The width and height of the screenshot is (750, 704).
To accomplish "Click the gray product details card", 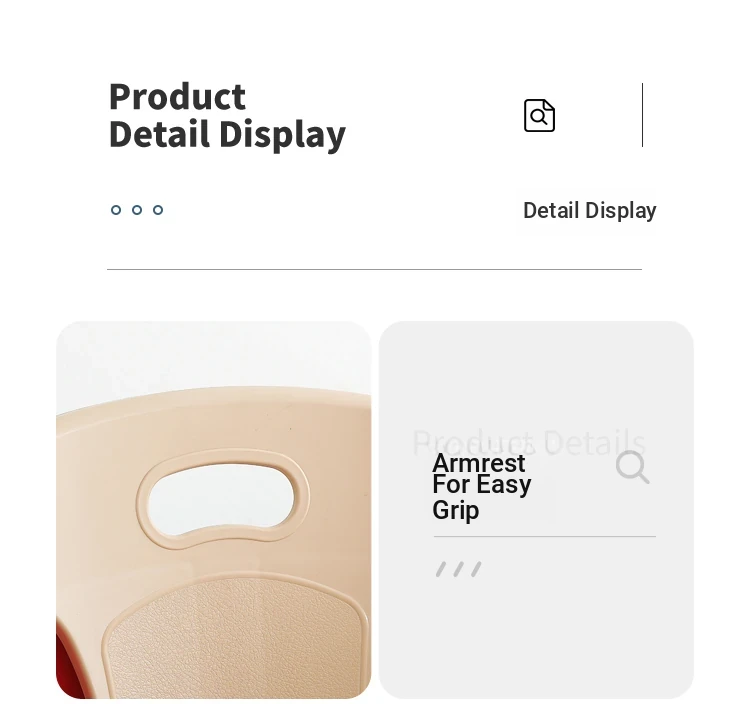I will click(x=536, y=510).
